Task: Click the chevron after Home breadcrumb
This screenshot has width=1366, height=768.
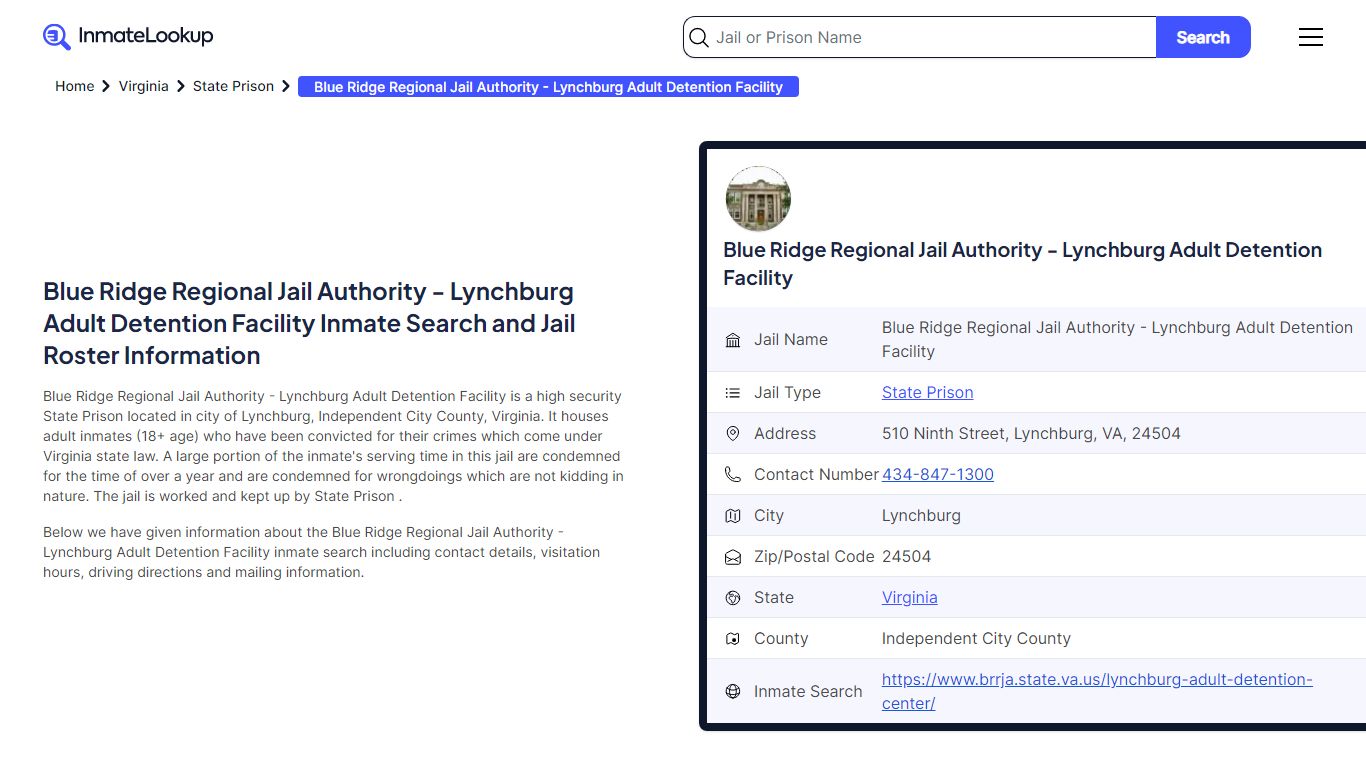Action: 106,87
